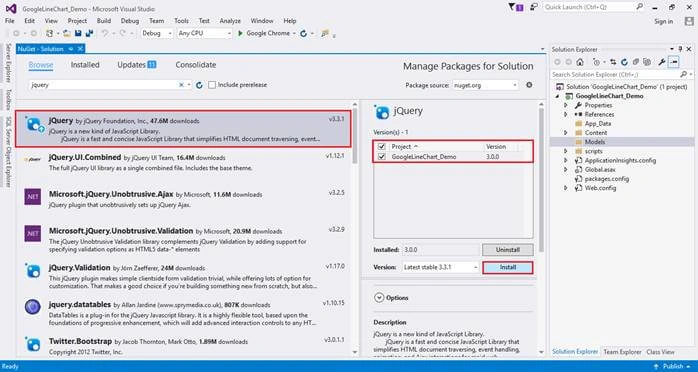Click the package details pane scrollbar
The width and height of the screenshot is (698, 372).
click(541, 180)
